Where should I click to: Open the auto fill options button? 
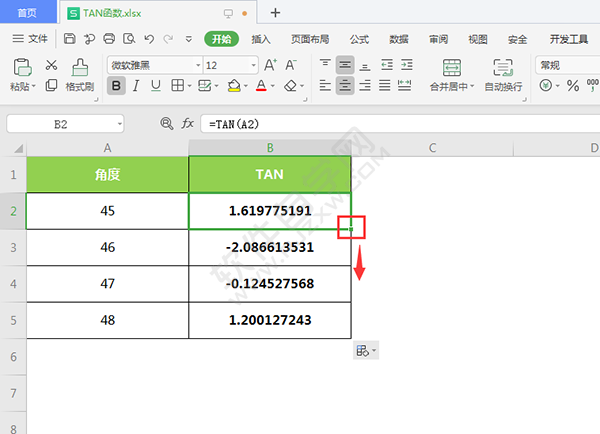click(x=366, y=350)
